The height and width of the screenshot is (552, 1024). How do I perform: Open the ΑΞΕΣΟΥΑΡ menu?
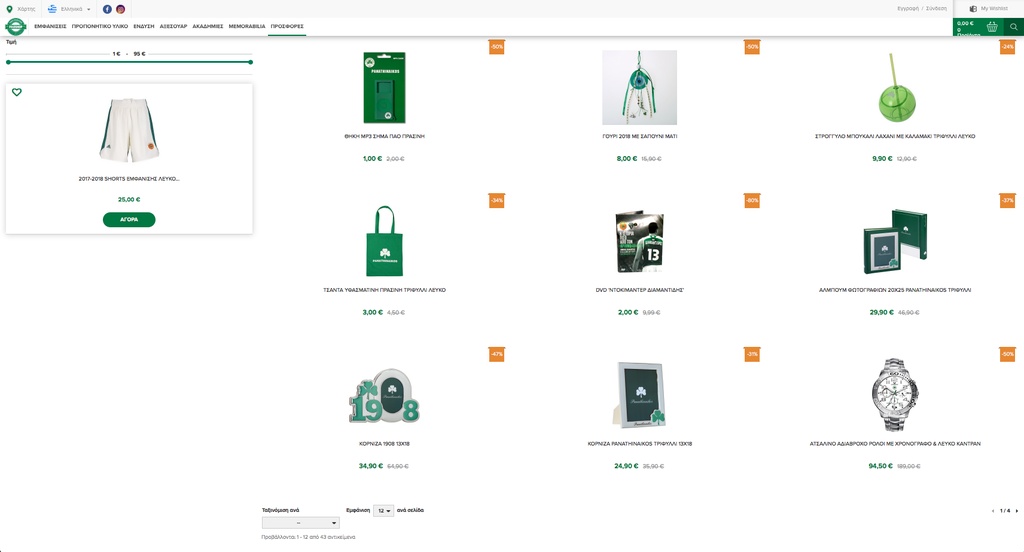[x=173, y=27]
